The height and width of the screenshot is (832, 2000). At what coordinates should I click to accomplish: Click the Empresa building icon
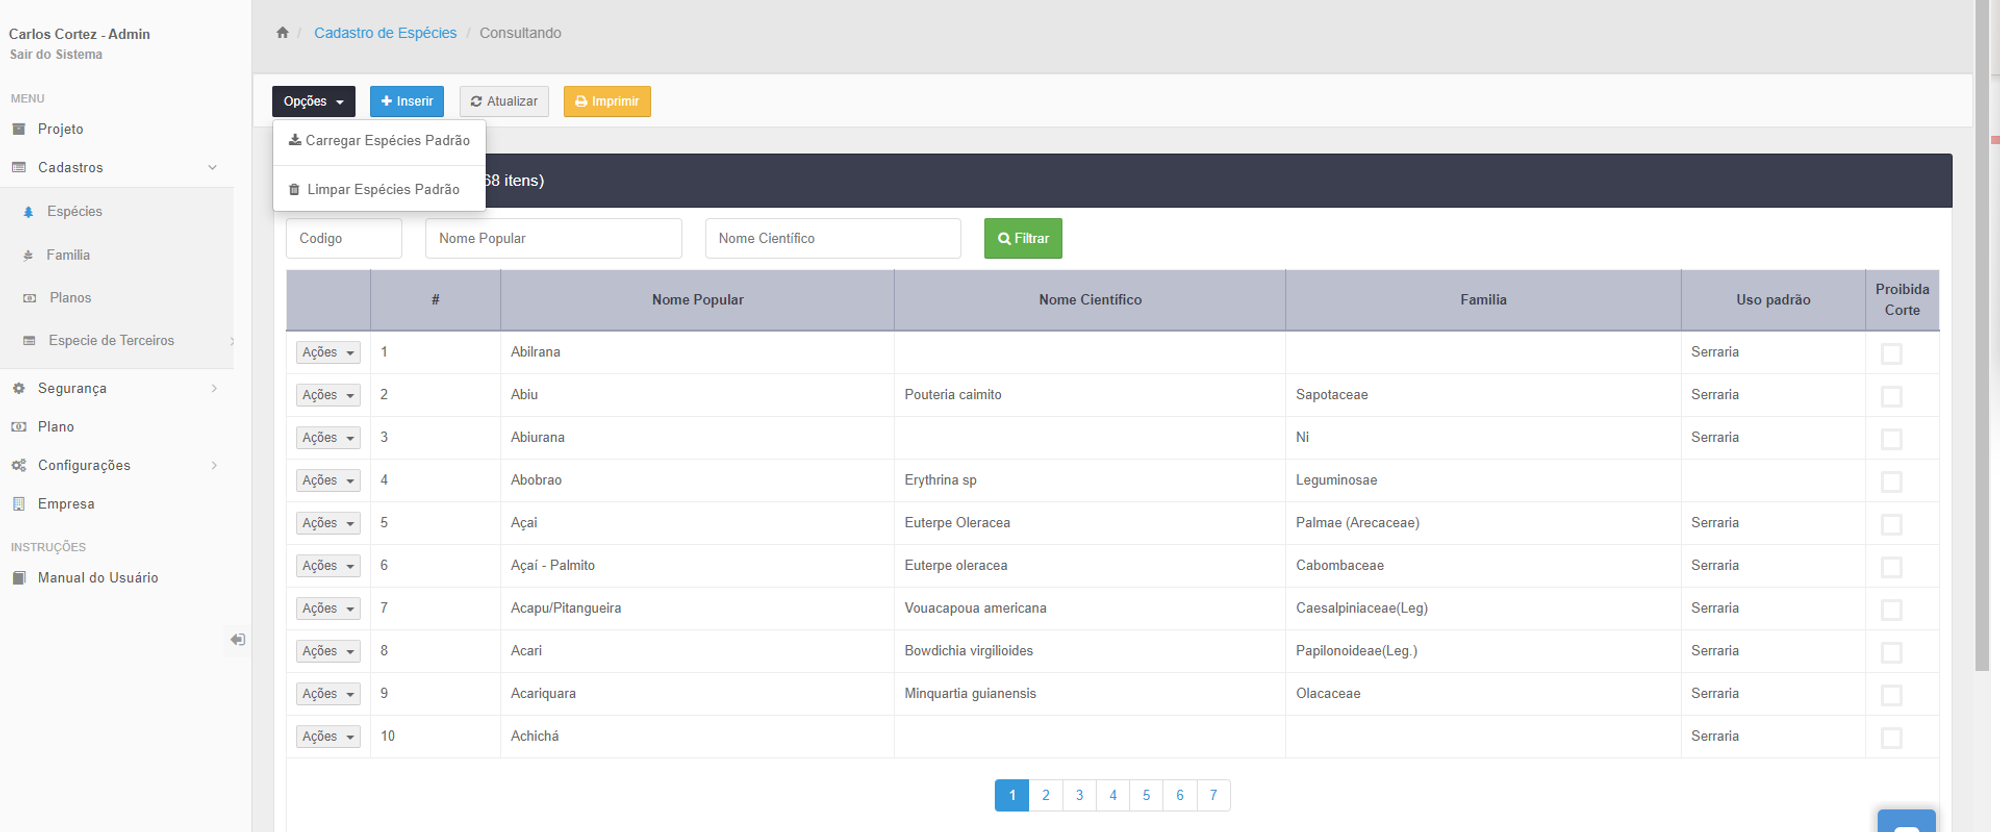pos(19,504)
